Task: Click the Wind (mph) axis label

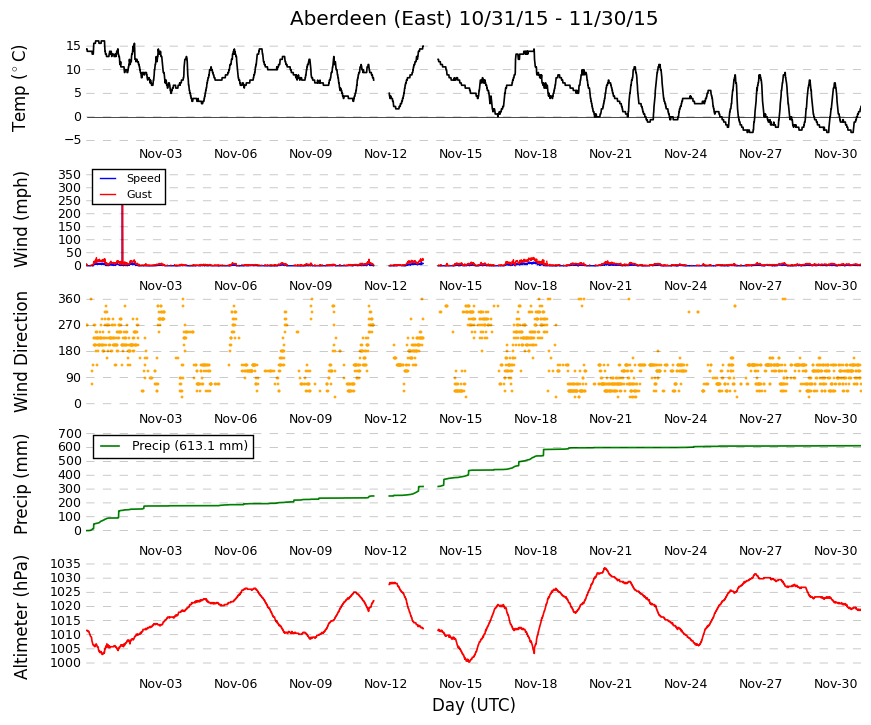Action: (20, 219)
